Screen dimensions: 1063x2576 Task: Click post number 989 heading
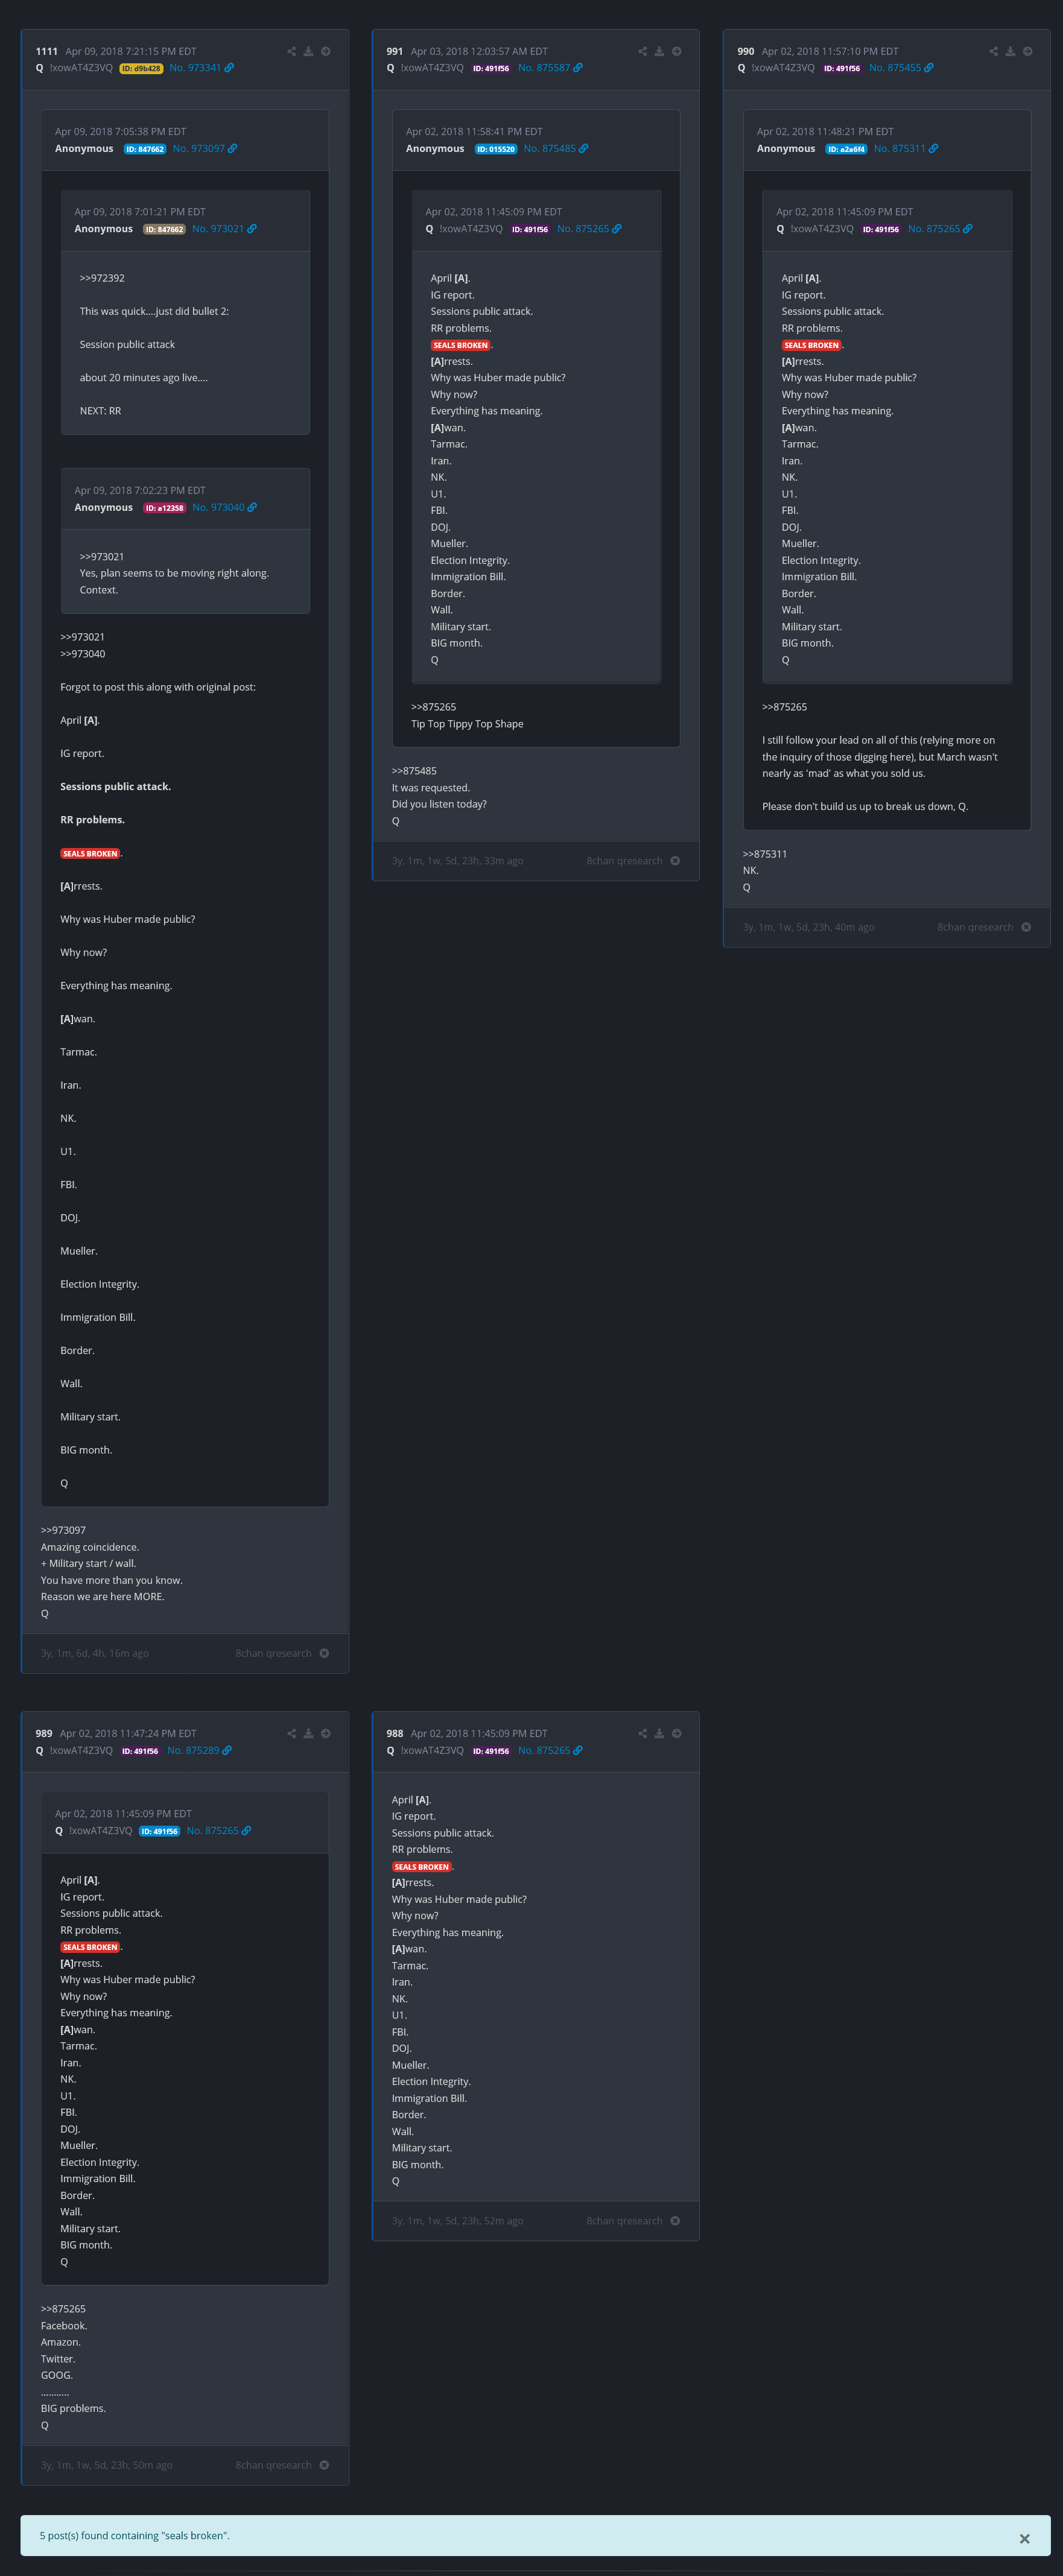(44, 1733)
